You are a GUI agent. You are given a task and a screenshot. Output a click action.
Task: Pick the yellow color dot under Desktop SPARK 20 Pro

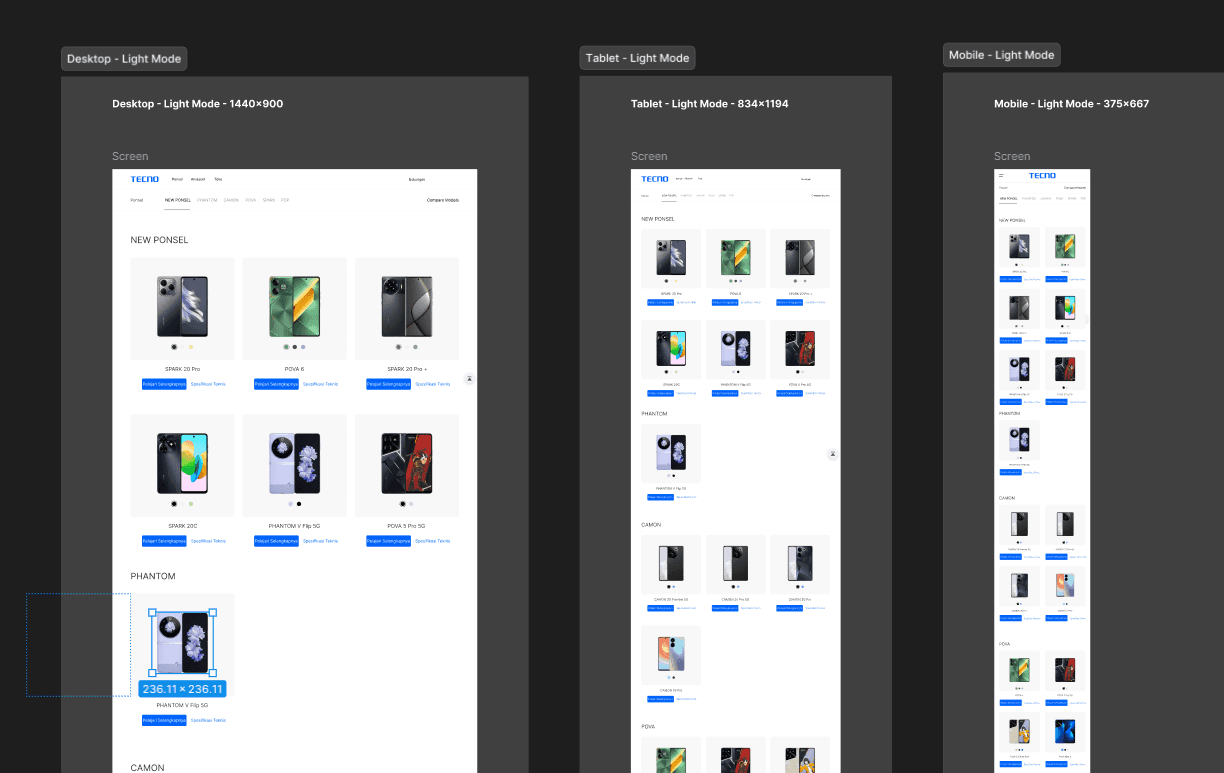pos(191,347)
